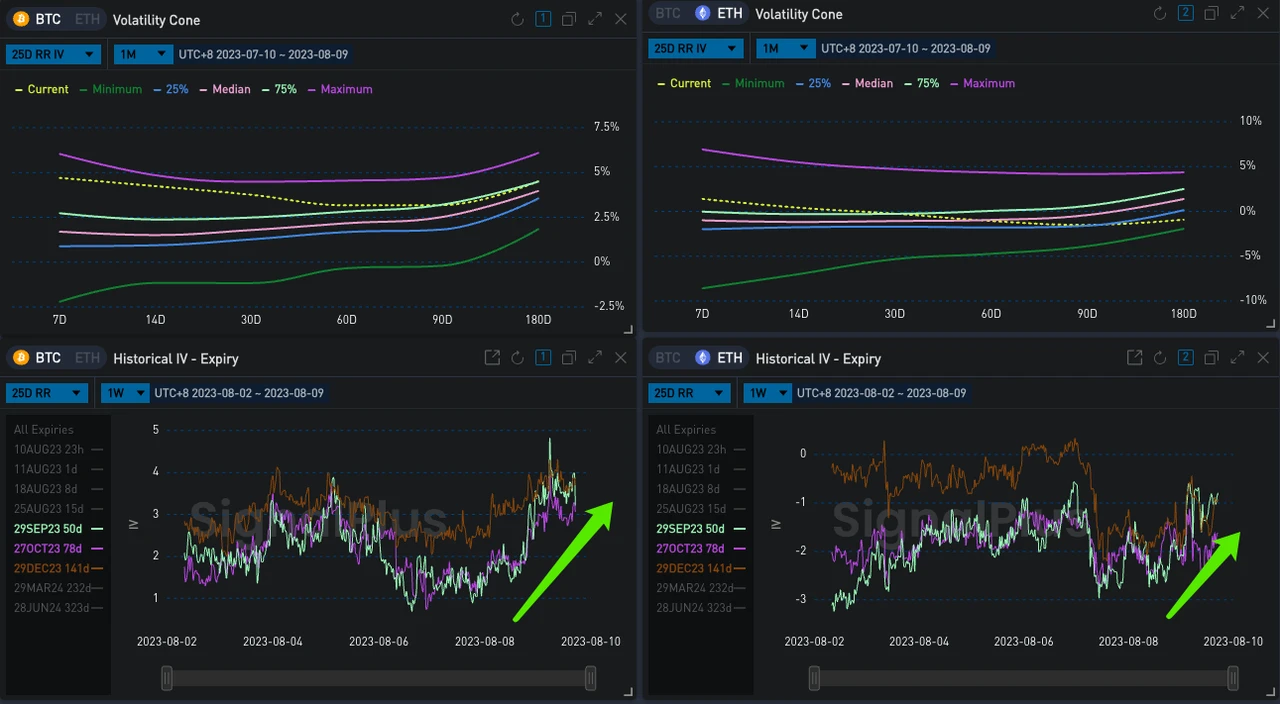Image resolution: width=1280 pixels, height=704 pixels.
Task: Click left range slider handle under BTC Historical IV
Action: pos(167,679)
